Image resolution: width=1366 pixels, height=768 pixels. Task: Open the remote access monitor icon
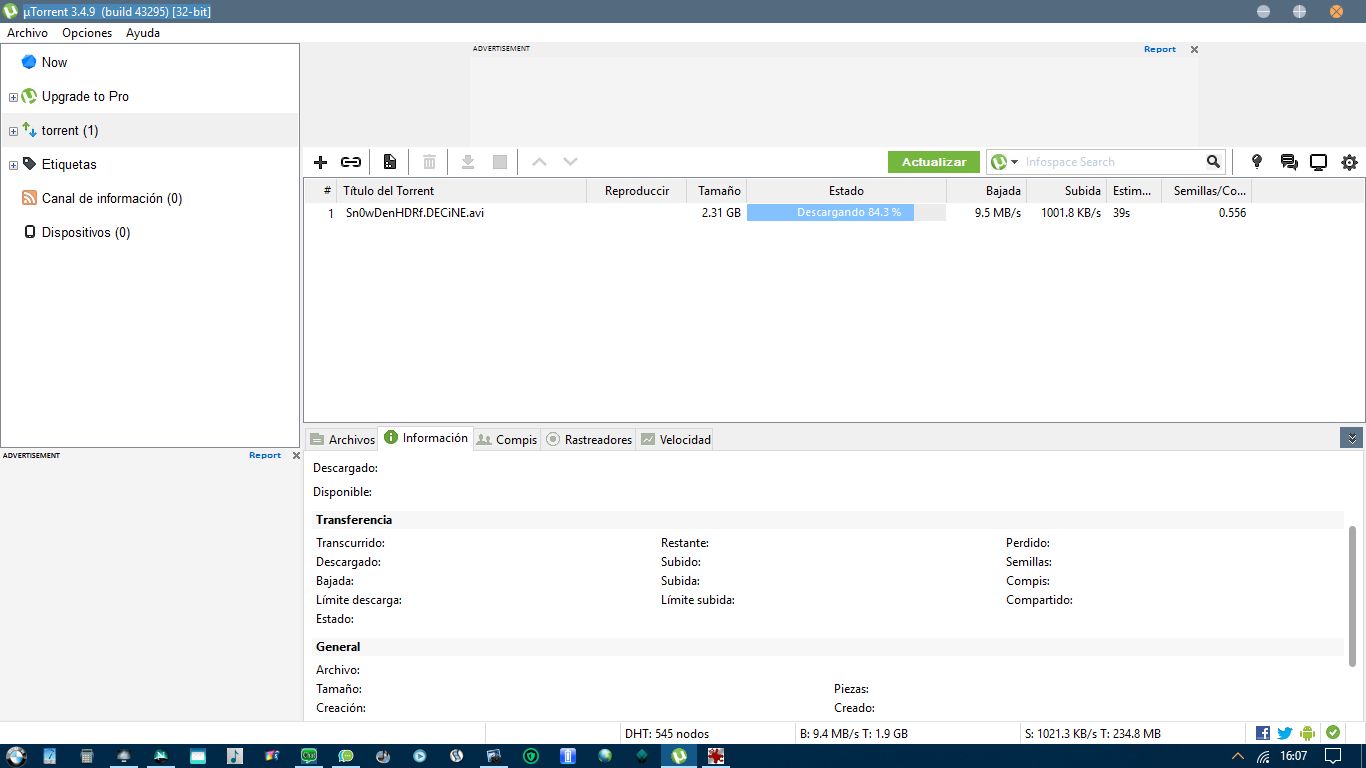1319,162
